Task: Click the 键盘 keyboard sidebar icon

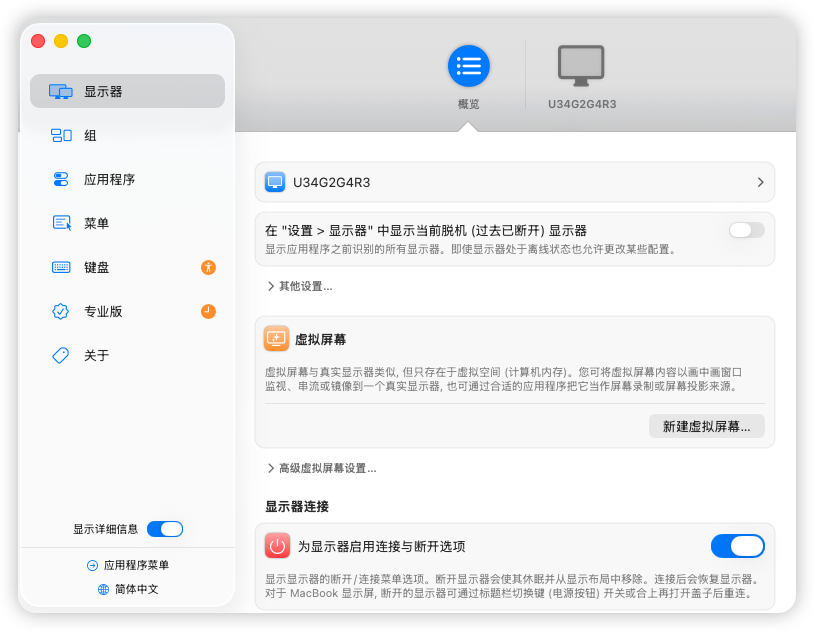Action: (x=61, y=267)
